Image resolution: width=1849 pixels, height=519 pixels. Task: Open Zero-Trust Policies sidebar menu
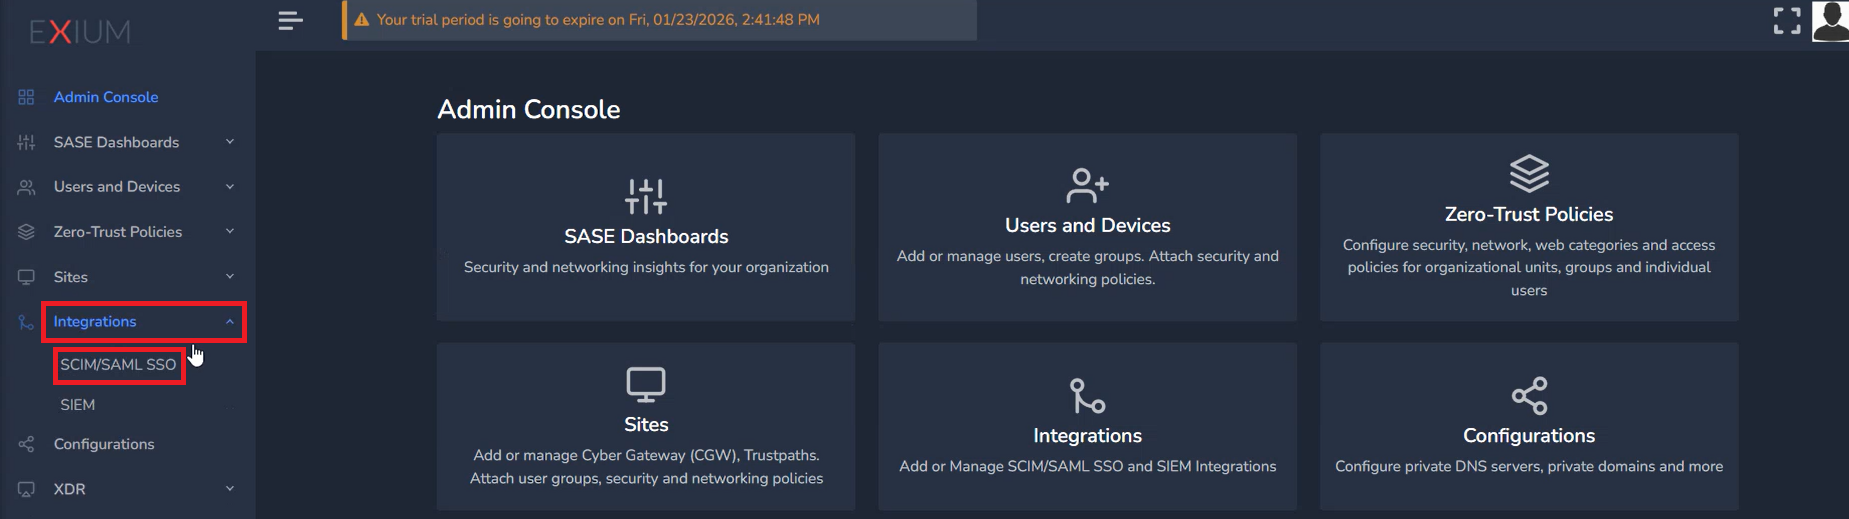118,232
